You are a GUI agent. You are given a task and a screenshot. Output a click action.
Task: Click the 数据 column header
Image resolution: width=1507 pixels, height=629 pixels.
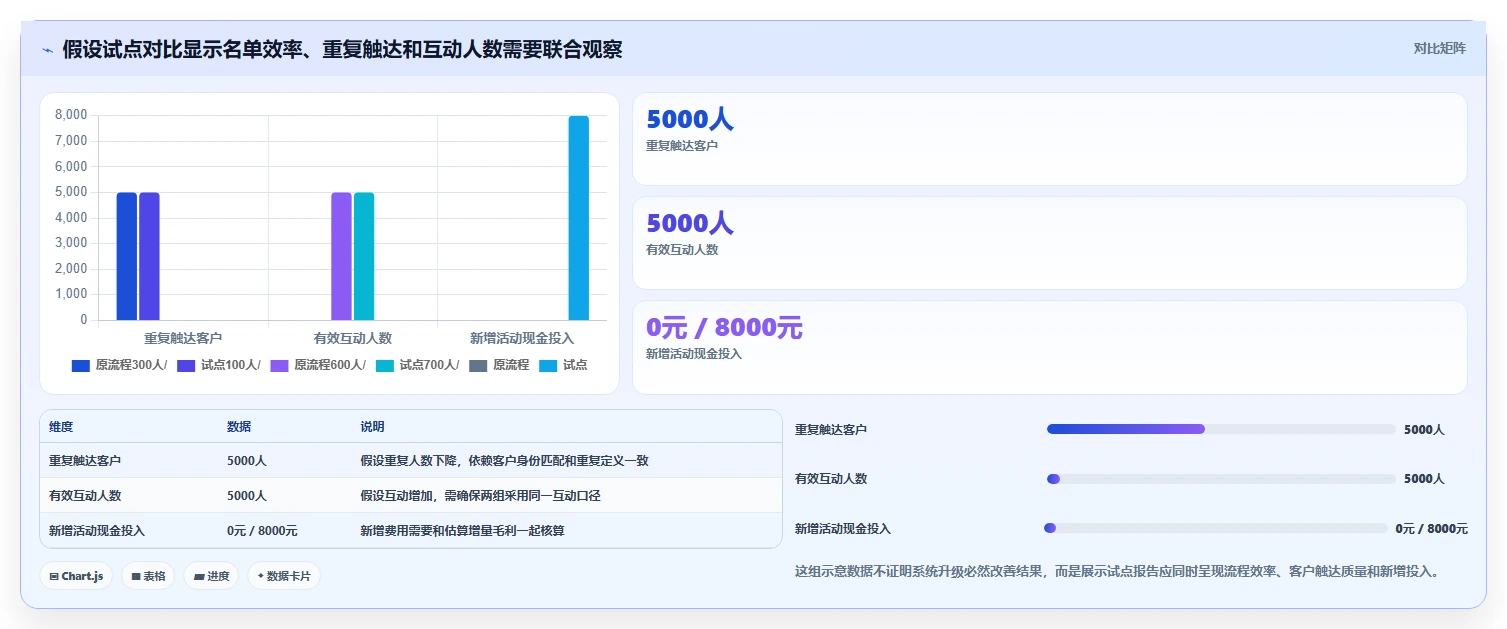[x=239, y=427]
